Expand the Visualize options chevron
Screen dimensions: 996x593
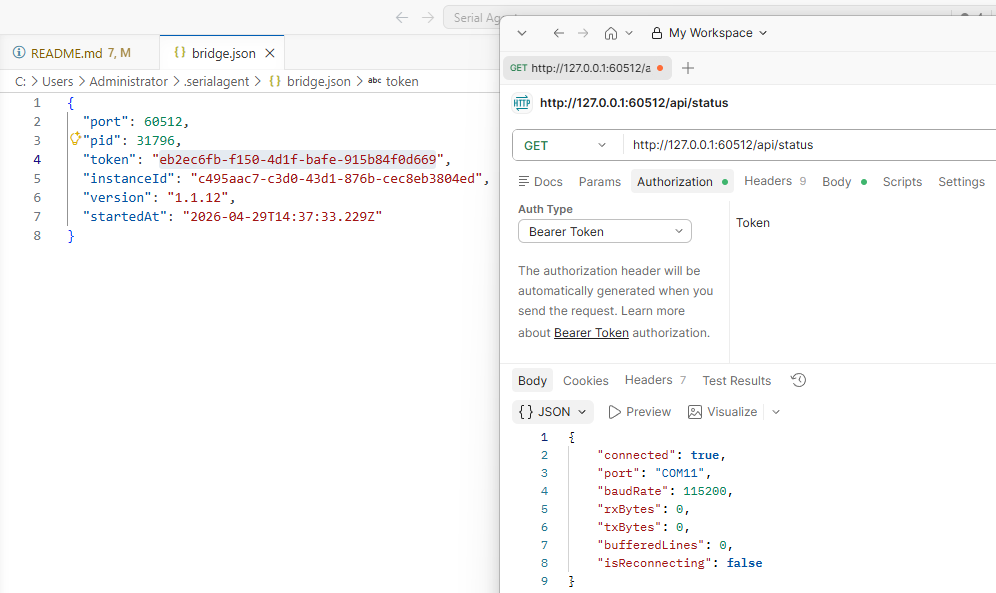(x=776, y=412)
